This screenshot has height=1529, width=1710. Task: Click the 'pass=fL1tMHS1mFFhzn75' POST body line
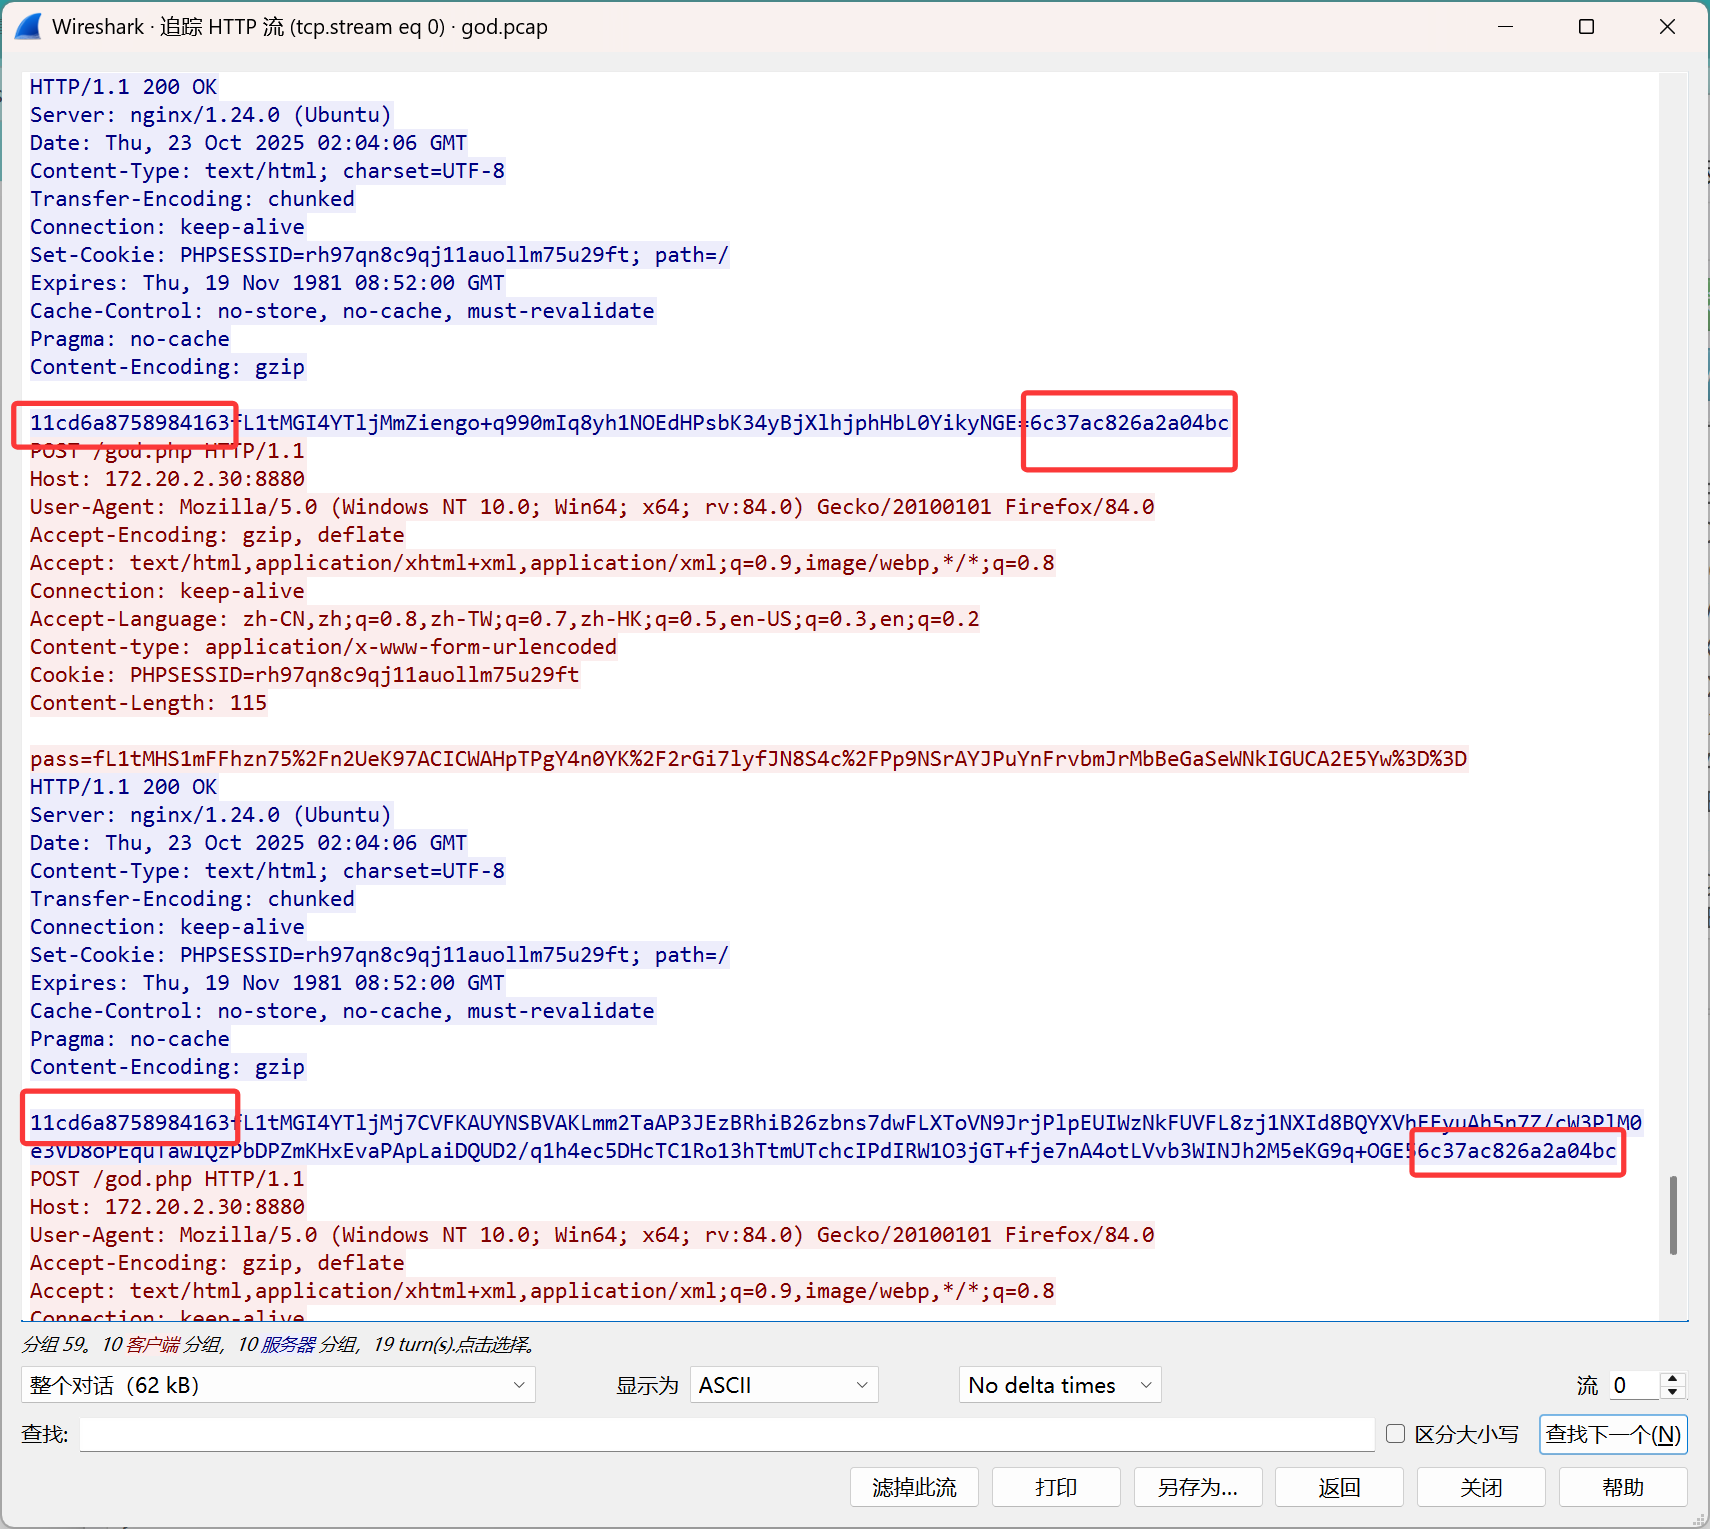click(748, 759)
